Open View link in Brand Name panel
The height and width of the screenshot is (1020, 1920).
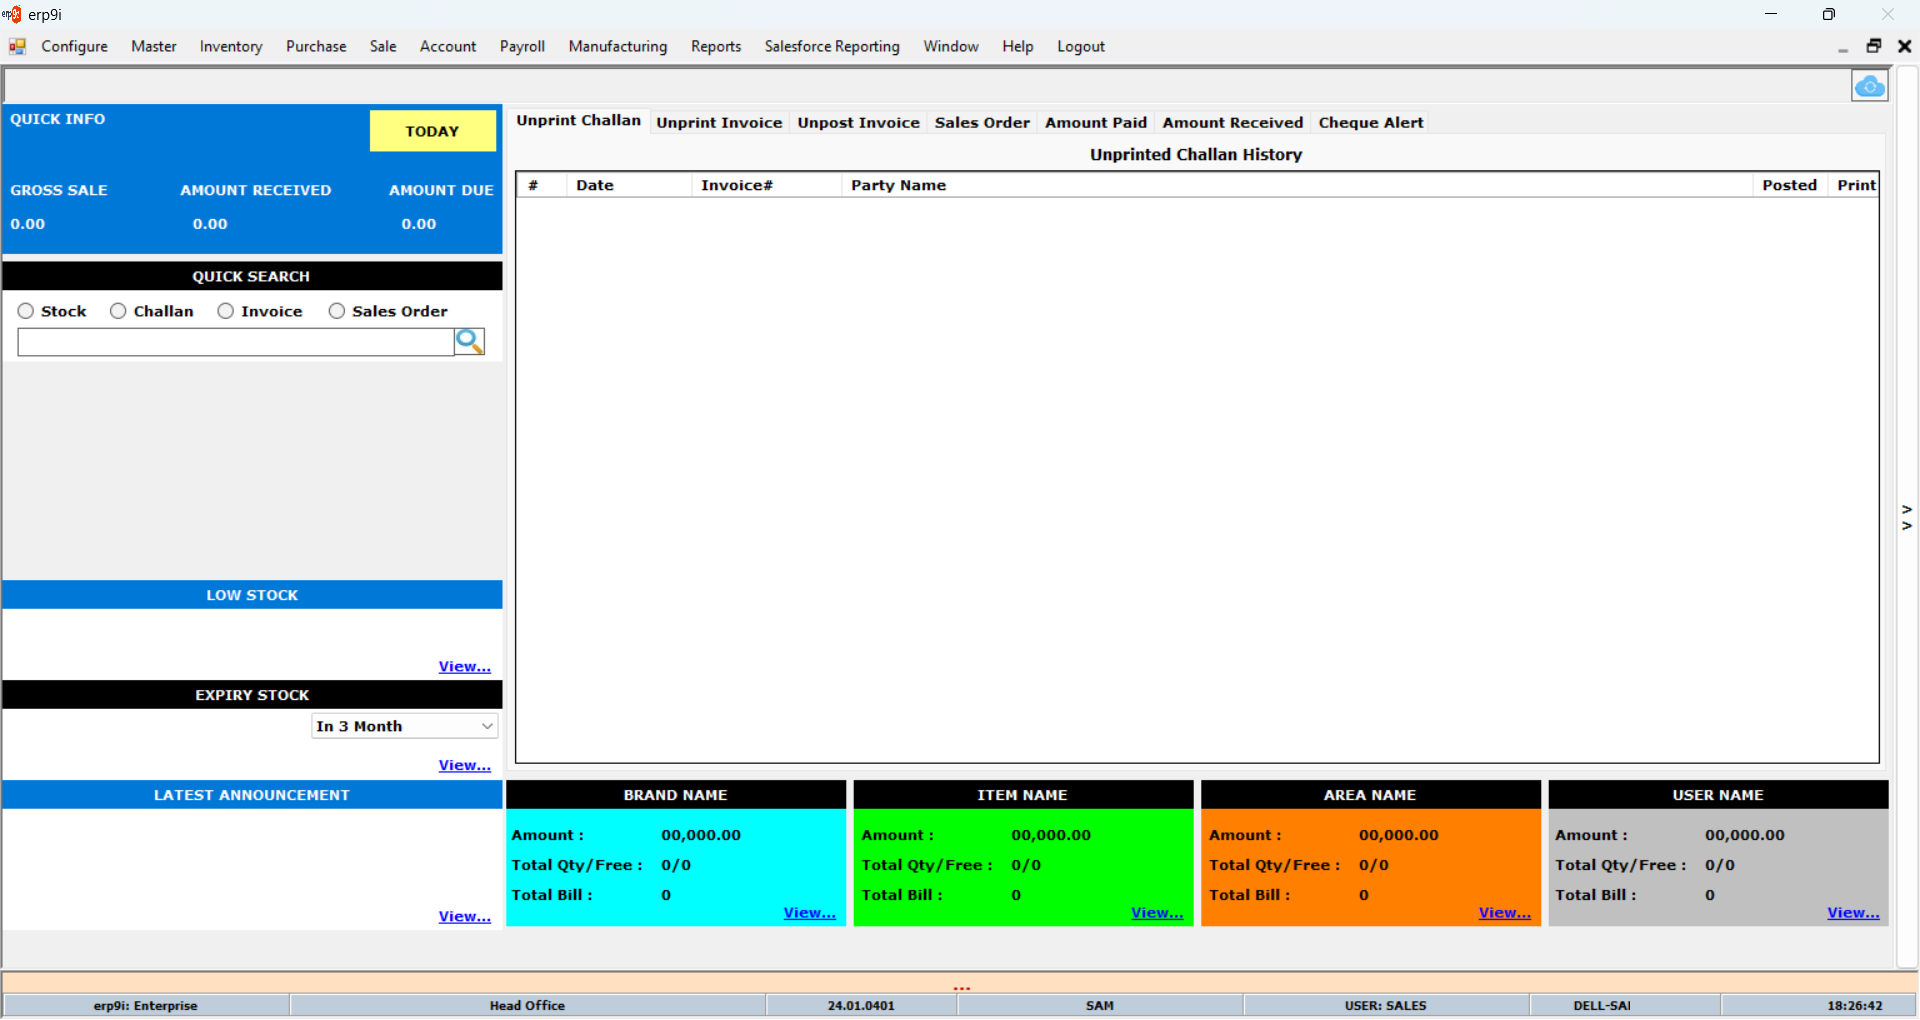(809, 913)
